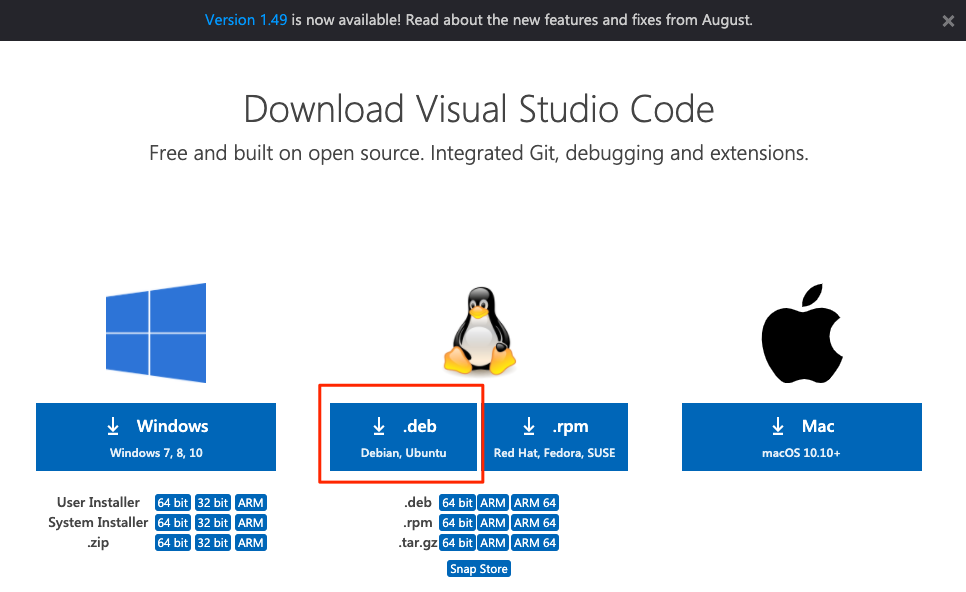Get the User Installer 32 bit for Windows
The height and width of the screenshot is (592, 966).
click(x=213, y=503)
